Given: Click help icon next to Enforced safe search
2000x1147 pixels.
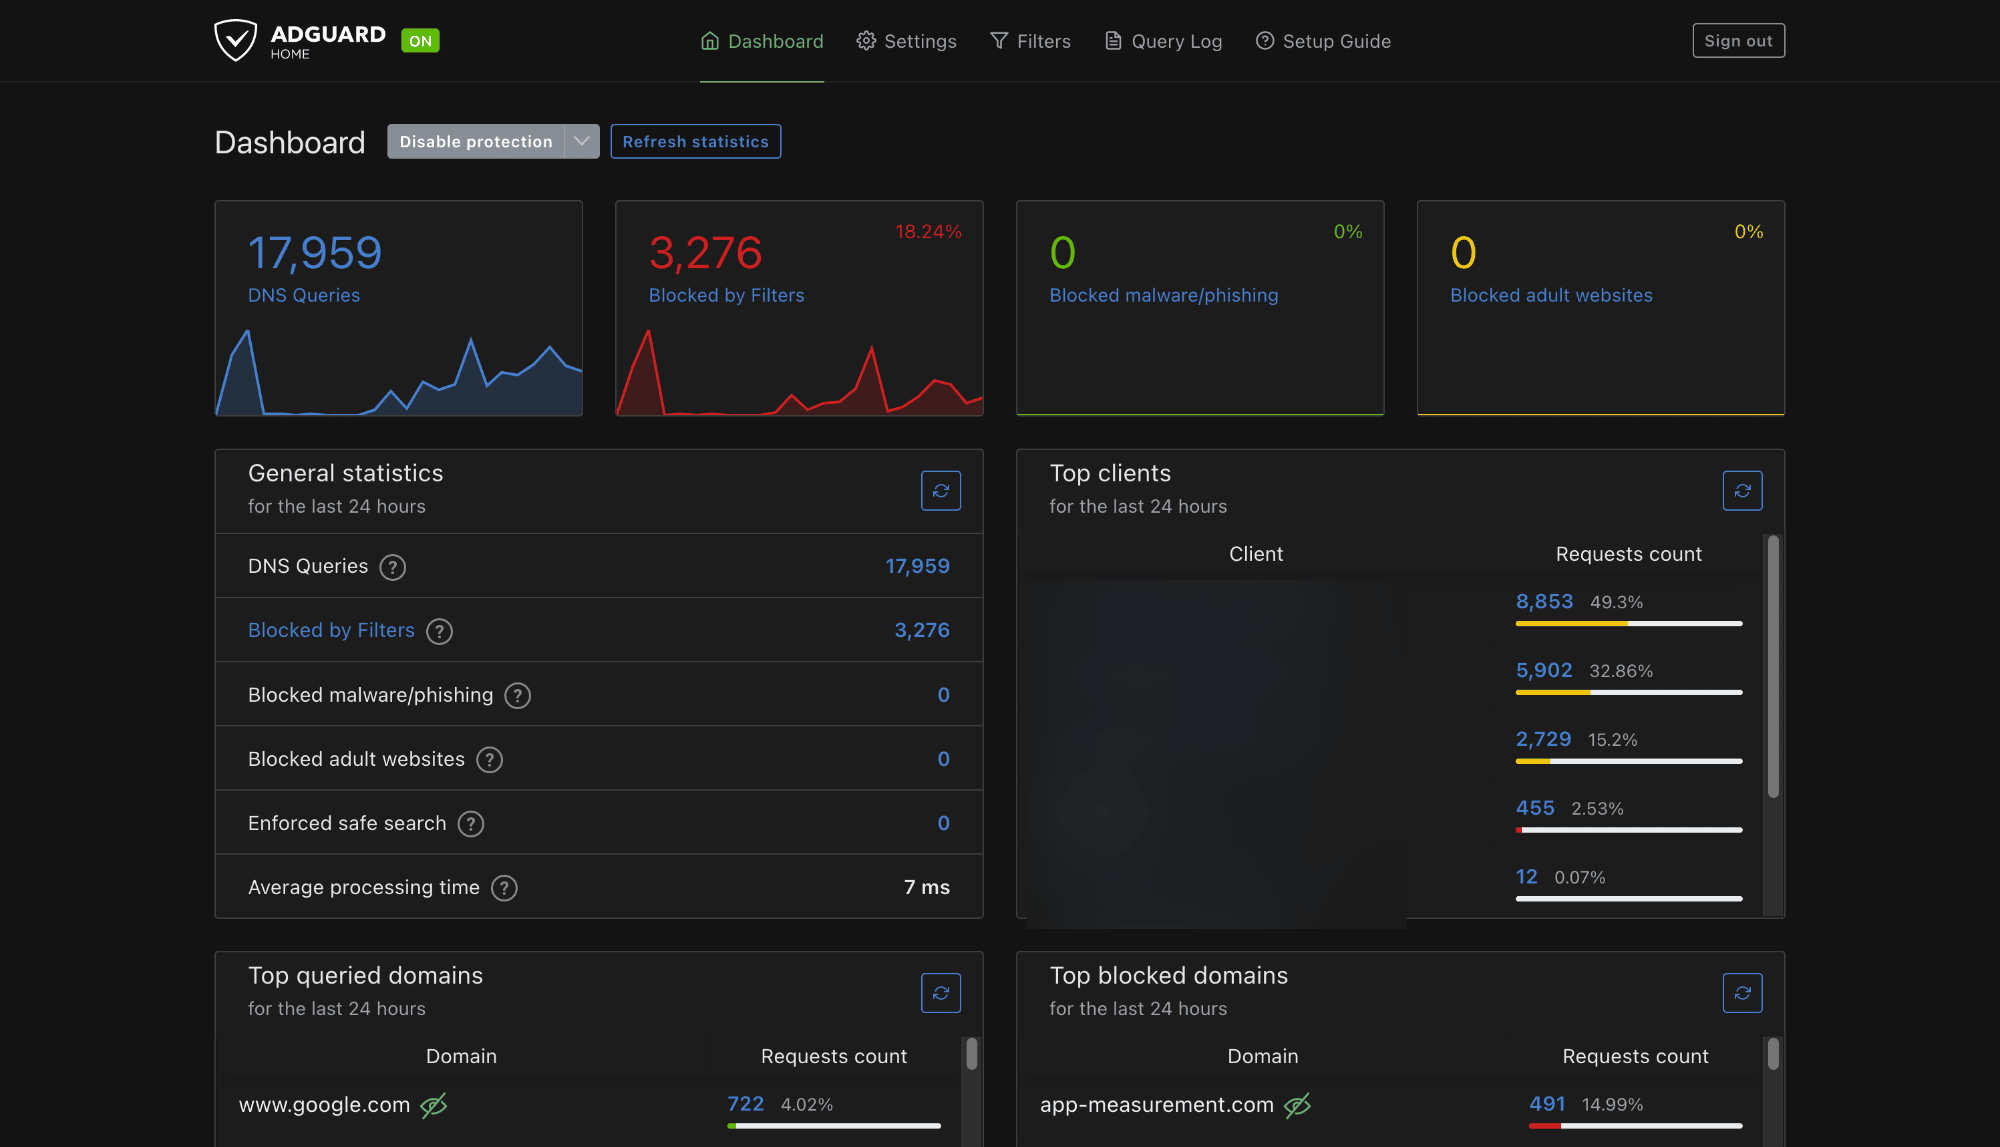Looking at the screenshot, I should tap(471, 823).
